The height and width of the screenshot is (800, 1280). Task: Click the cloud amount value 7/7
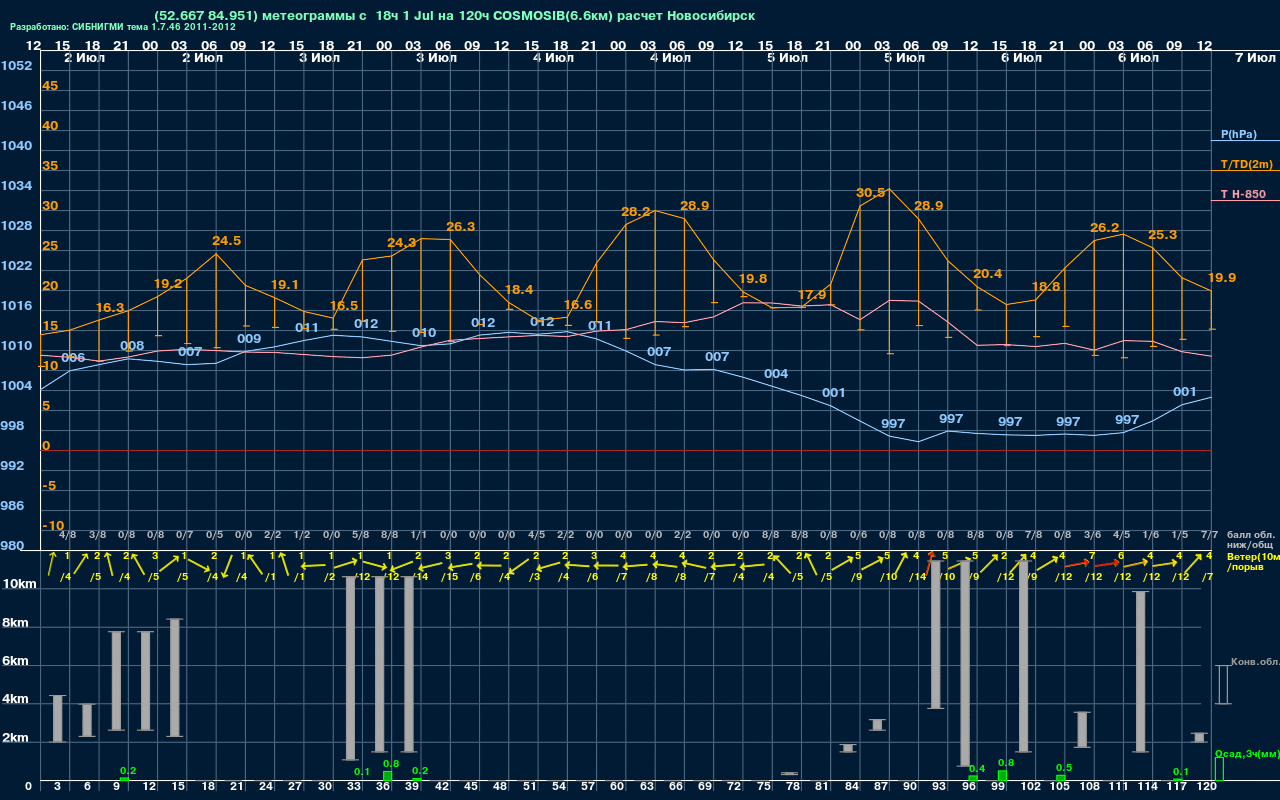point(1209,535)
